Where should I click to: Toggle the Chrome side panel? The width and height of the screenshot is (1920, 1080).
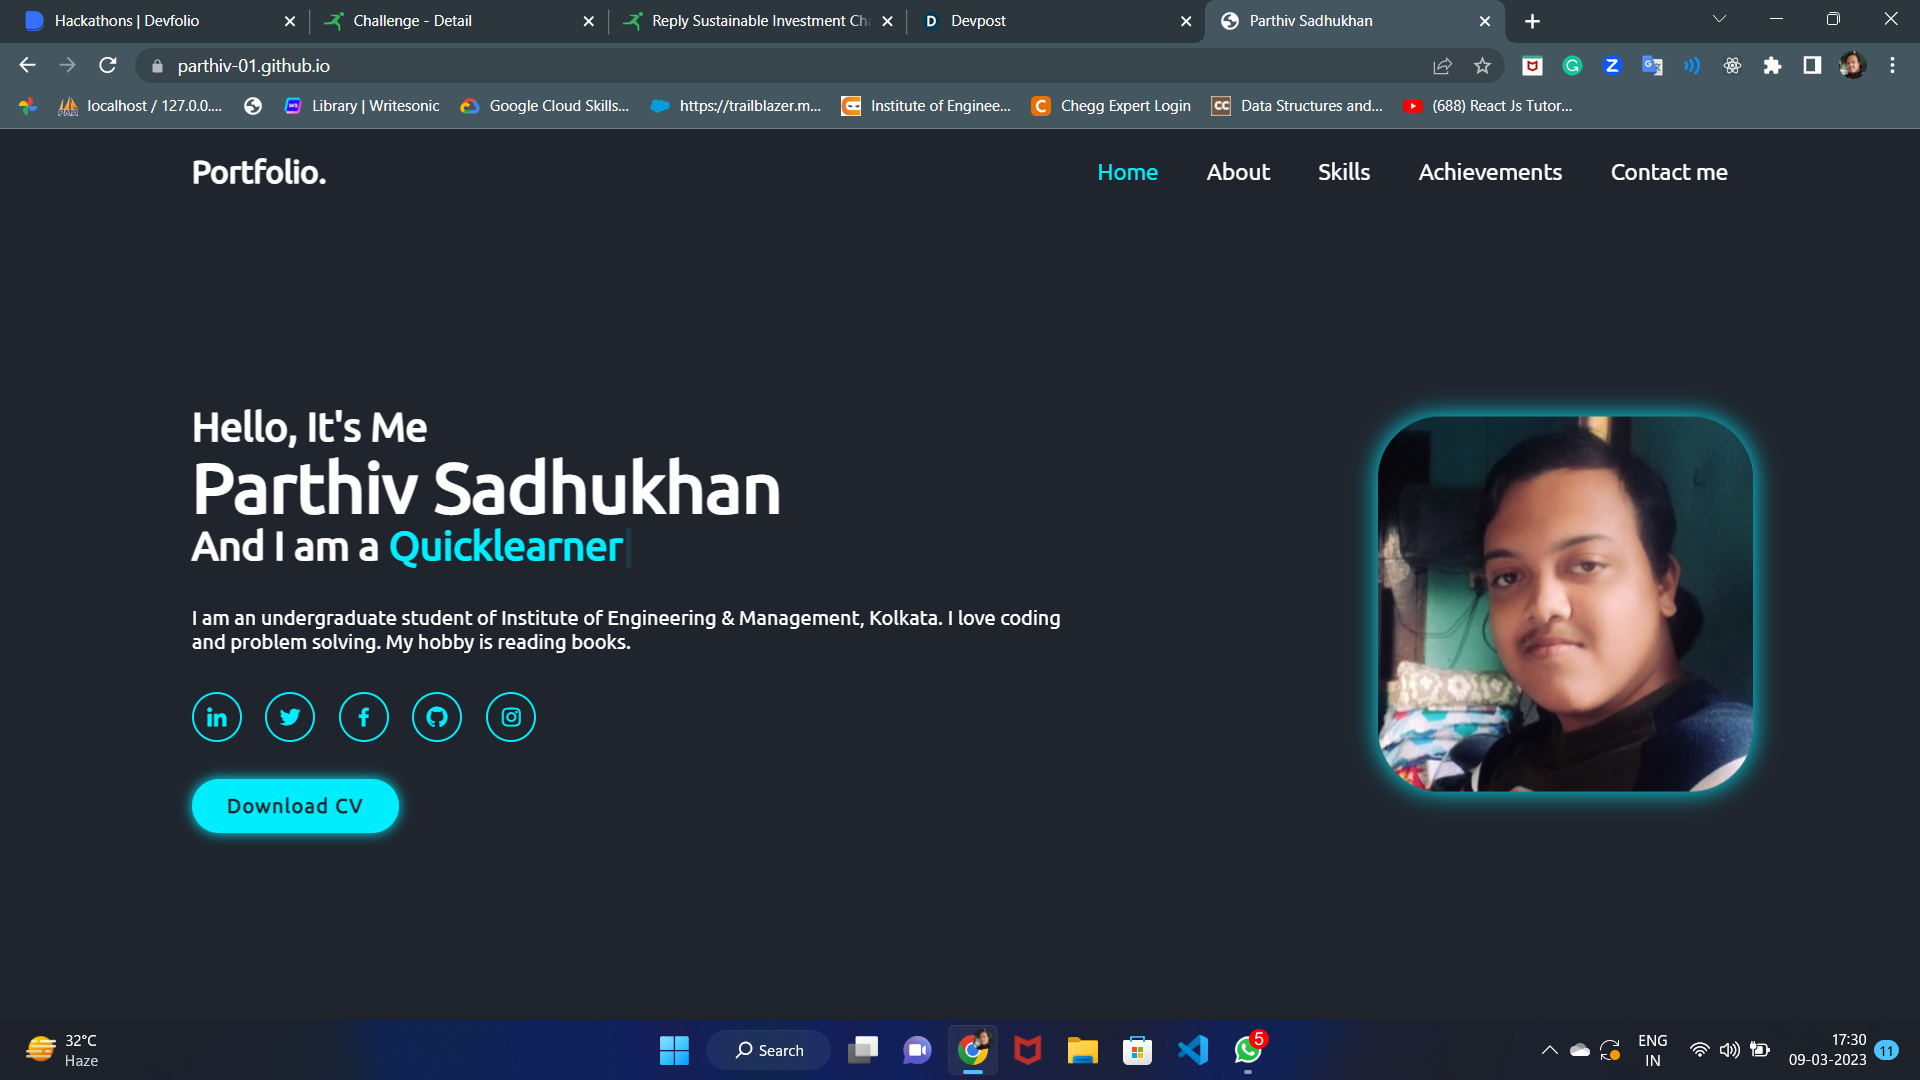[1812, 66]
